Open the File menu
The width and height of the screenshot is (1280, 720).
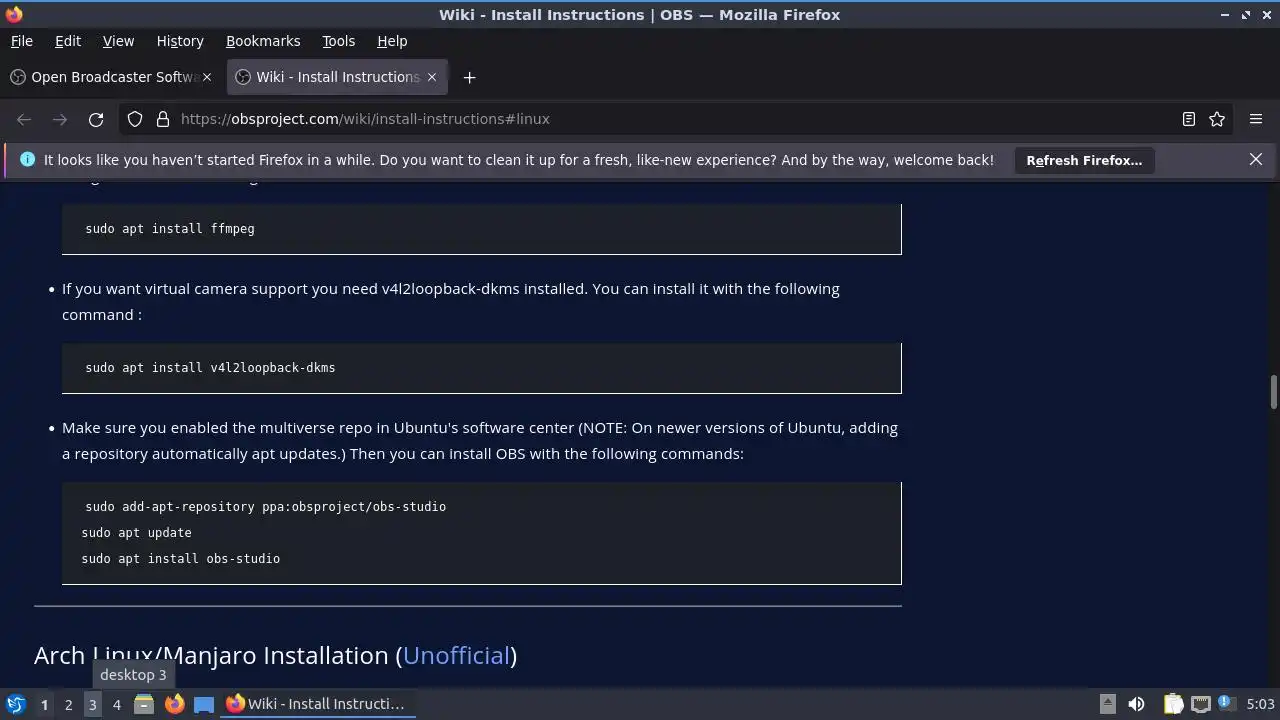[21, 41]
